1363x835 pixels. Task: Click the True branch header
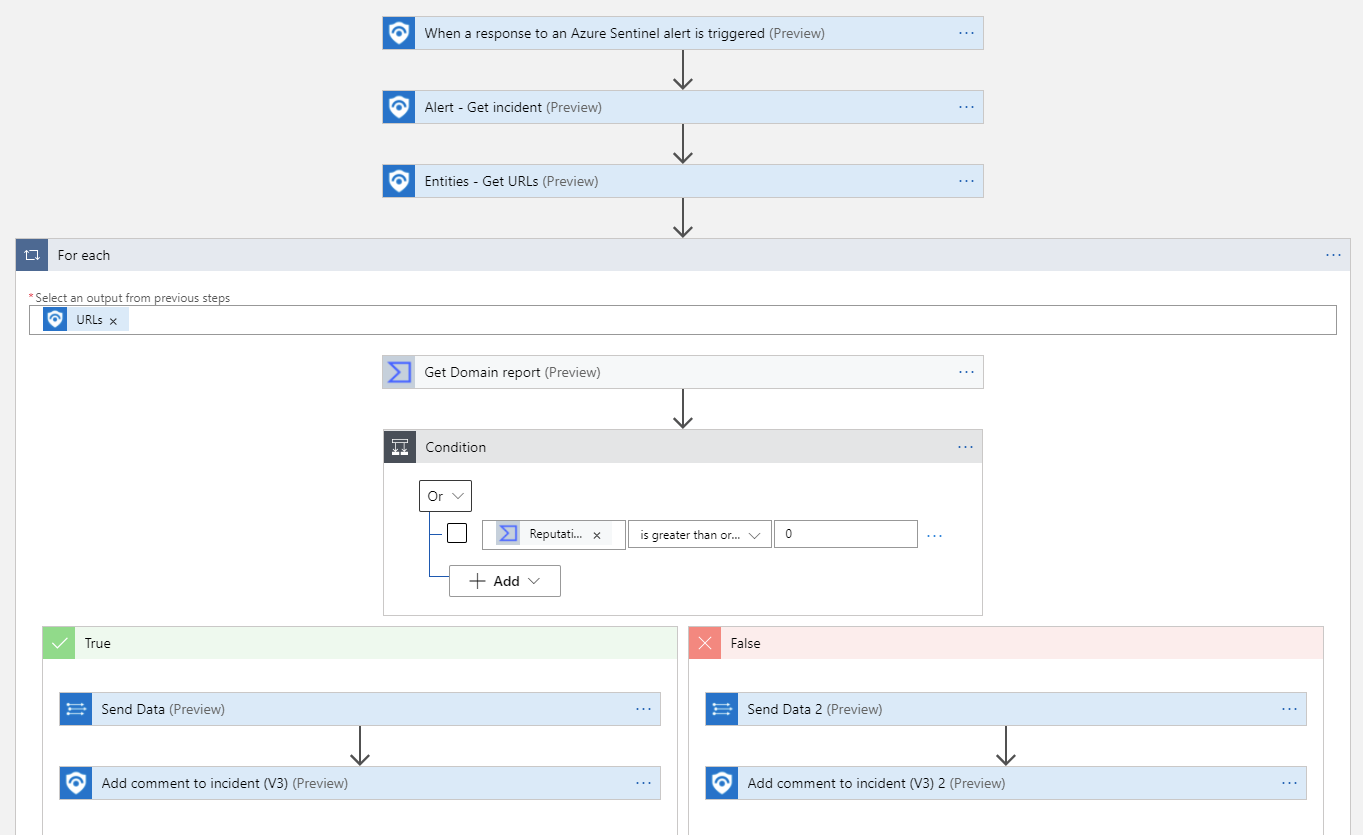(x=360, y=643)
